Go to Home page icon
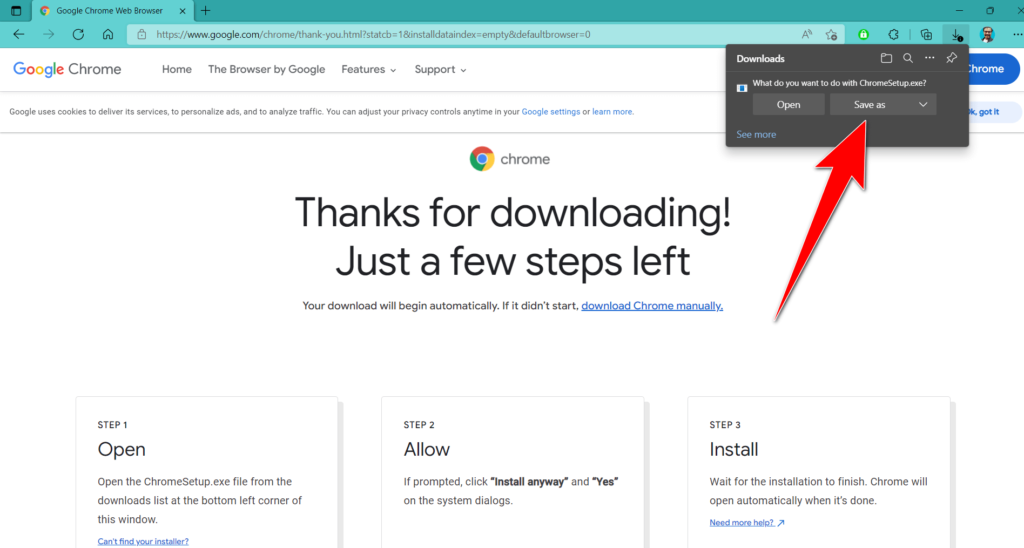 pos(108,35)
